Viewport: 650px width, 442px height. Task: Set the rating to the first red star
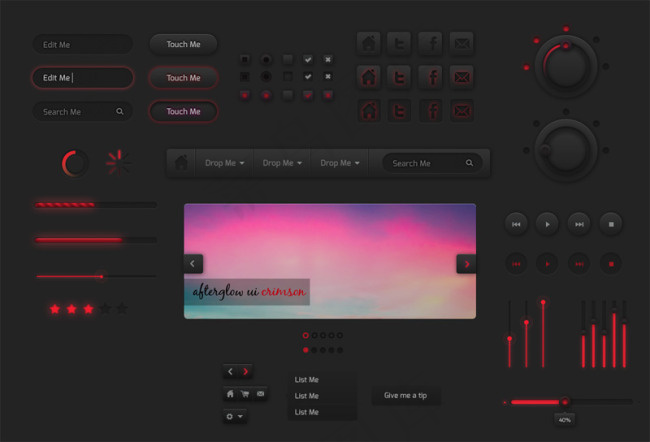55,309
